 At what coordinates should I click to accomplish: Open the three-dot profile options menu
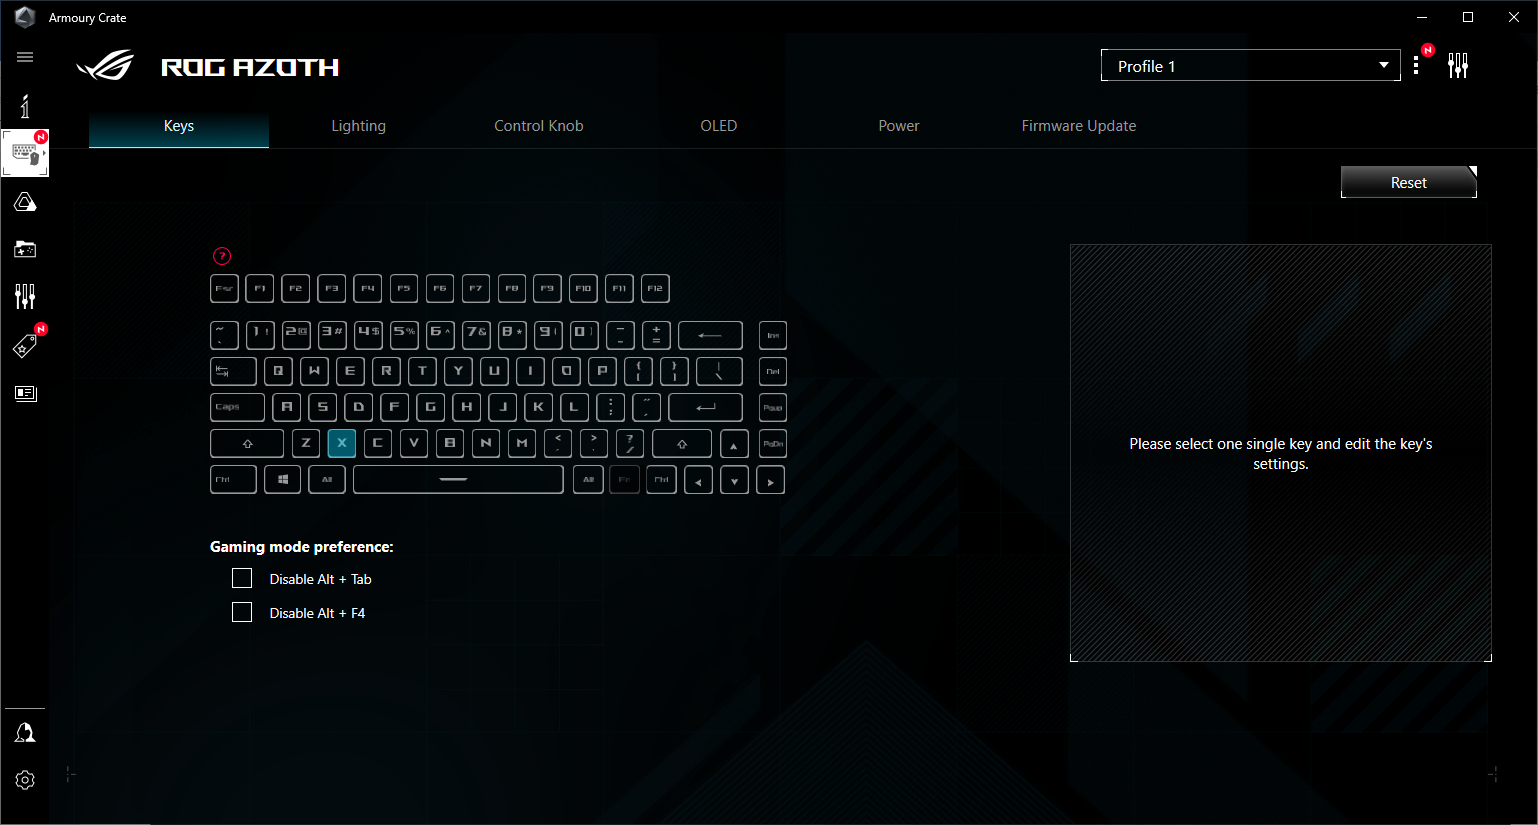pyautogui.click(x=1416, y=66)
